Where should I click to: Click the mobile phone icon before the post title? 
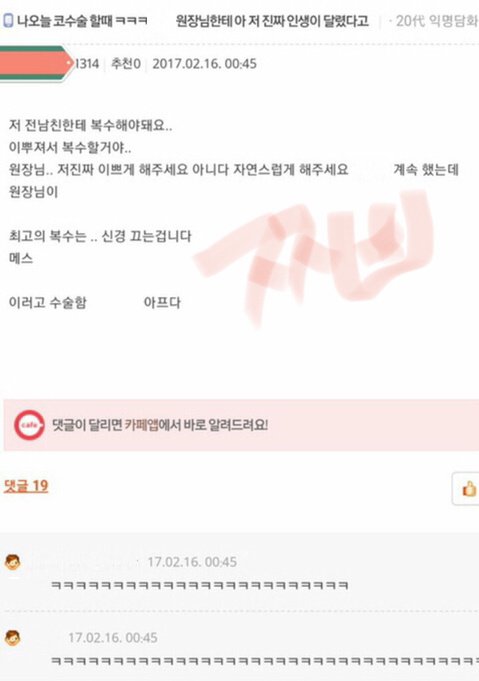8,20
